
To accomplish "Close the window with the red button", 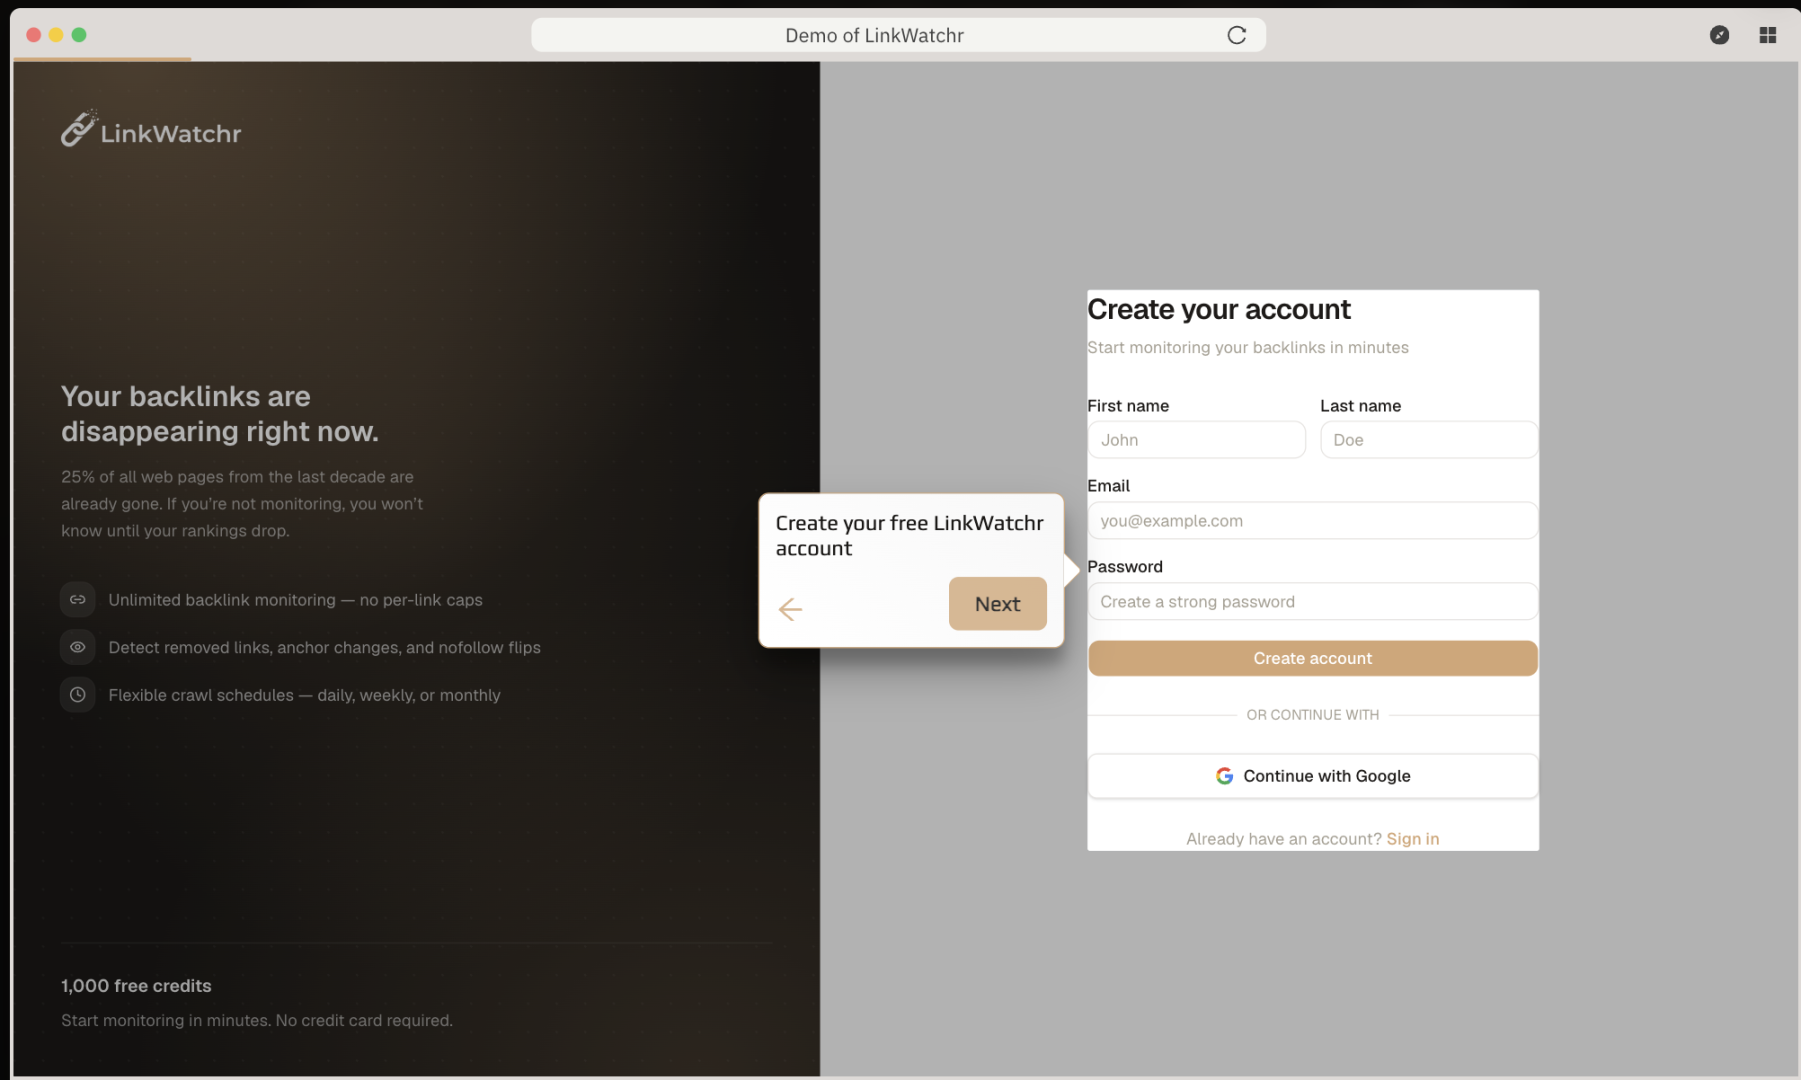I will 33,35.
